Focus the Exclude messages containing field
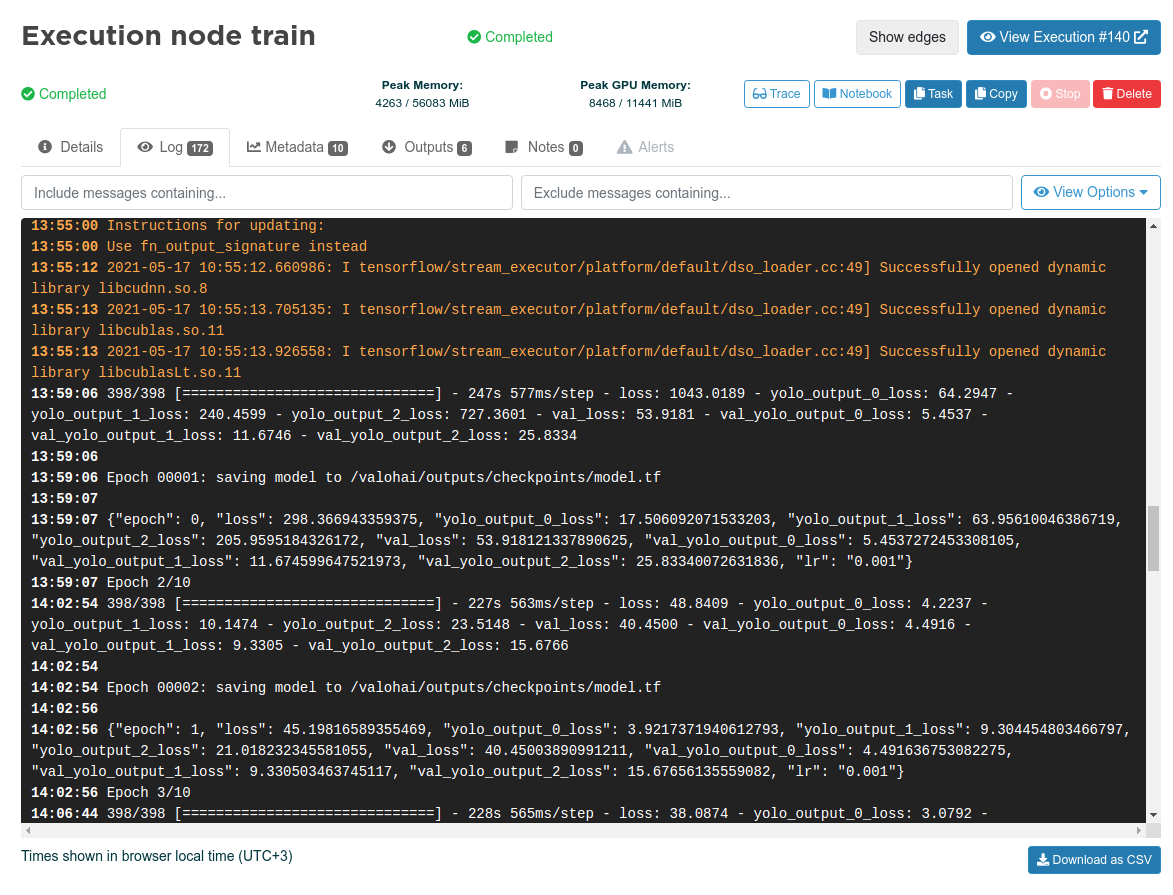Image resolution: width=1173 pixels, height=895 pixels. pos(766,192)
